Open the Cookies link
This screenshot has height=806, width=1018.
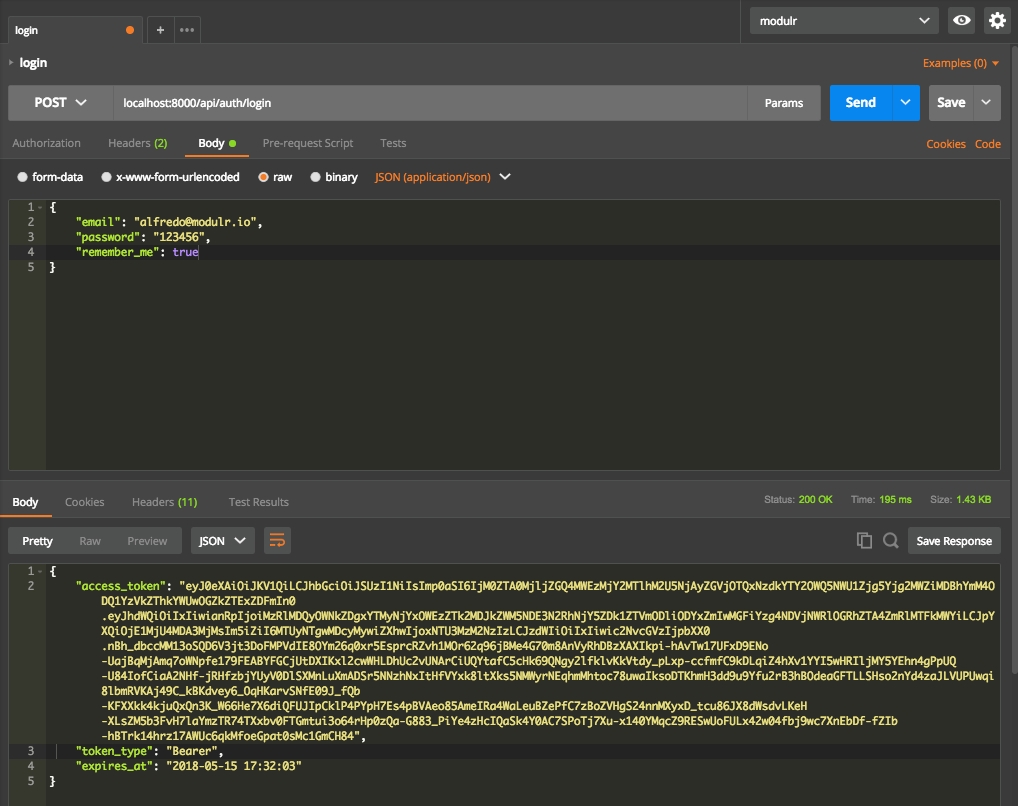[945, 144]
